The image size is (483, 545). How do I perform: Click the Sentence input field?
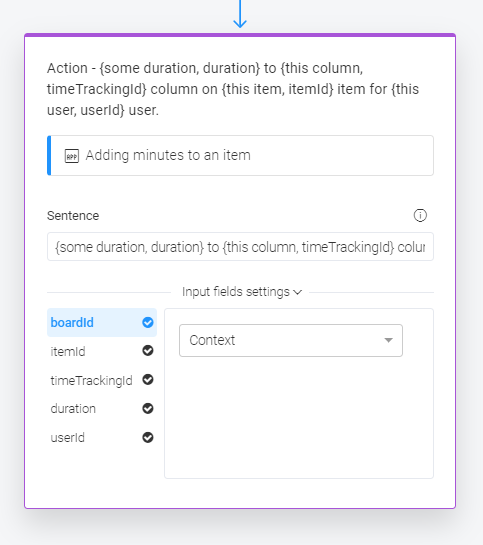coord(240,247)
